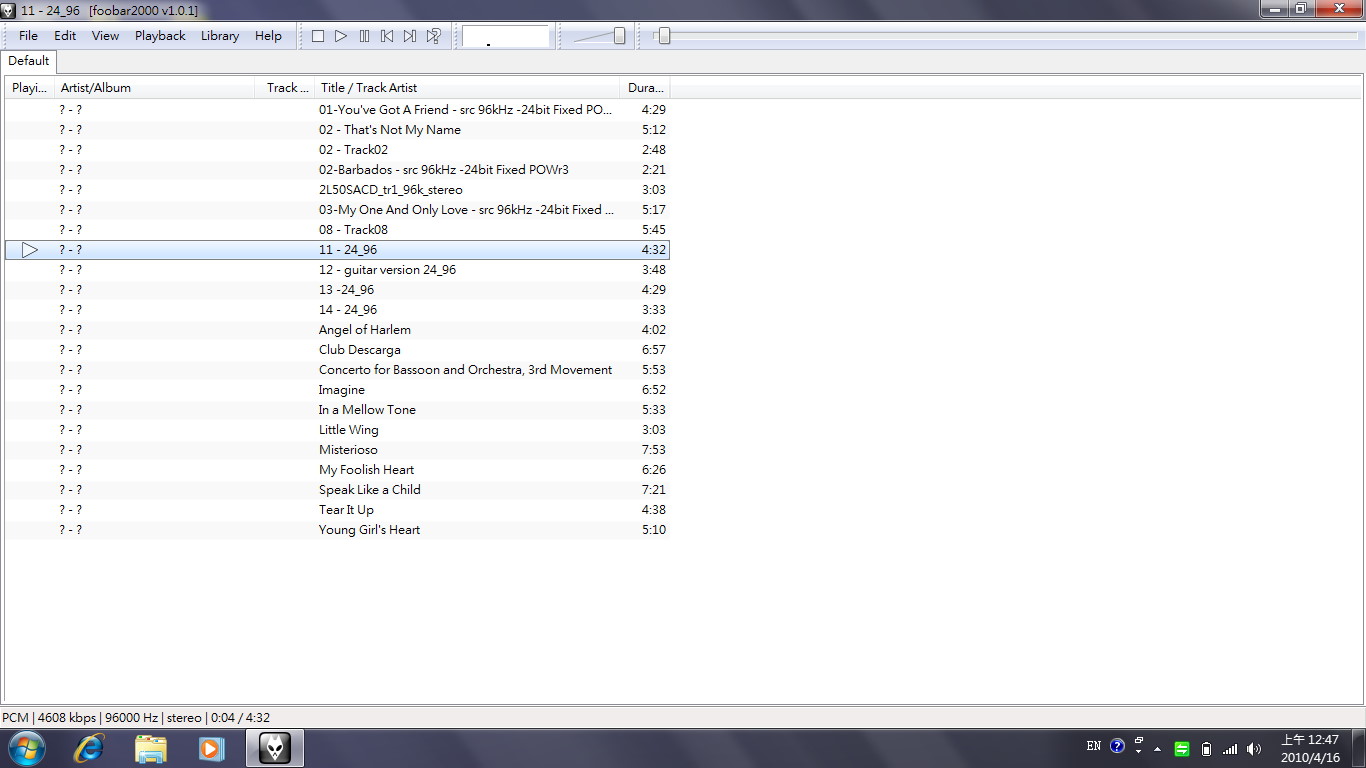Select track 12 - guitar version 24_96
Screen dimensions: 1366x768
pyautogui.click(x=337, y=270)
